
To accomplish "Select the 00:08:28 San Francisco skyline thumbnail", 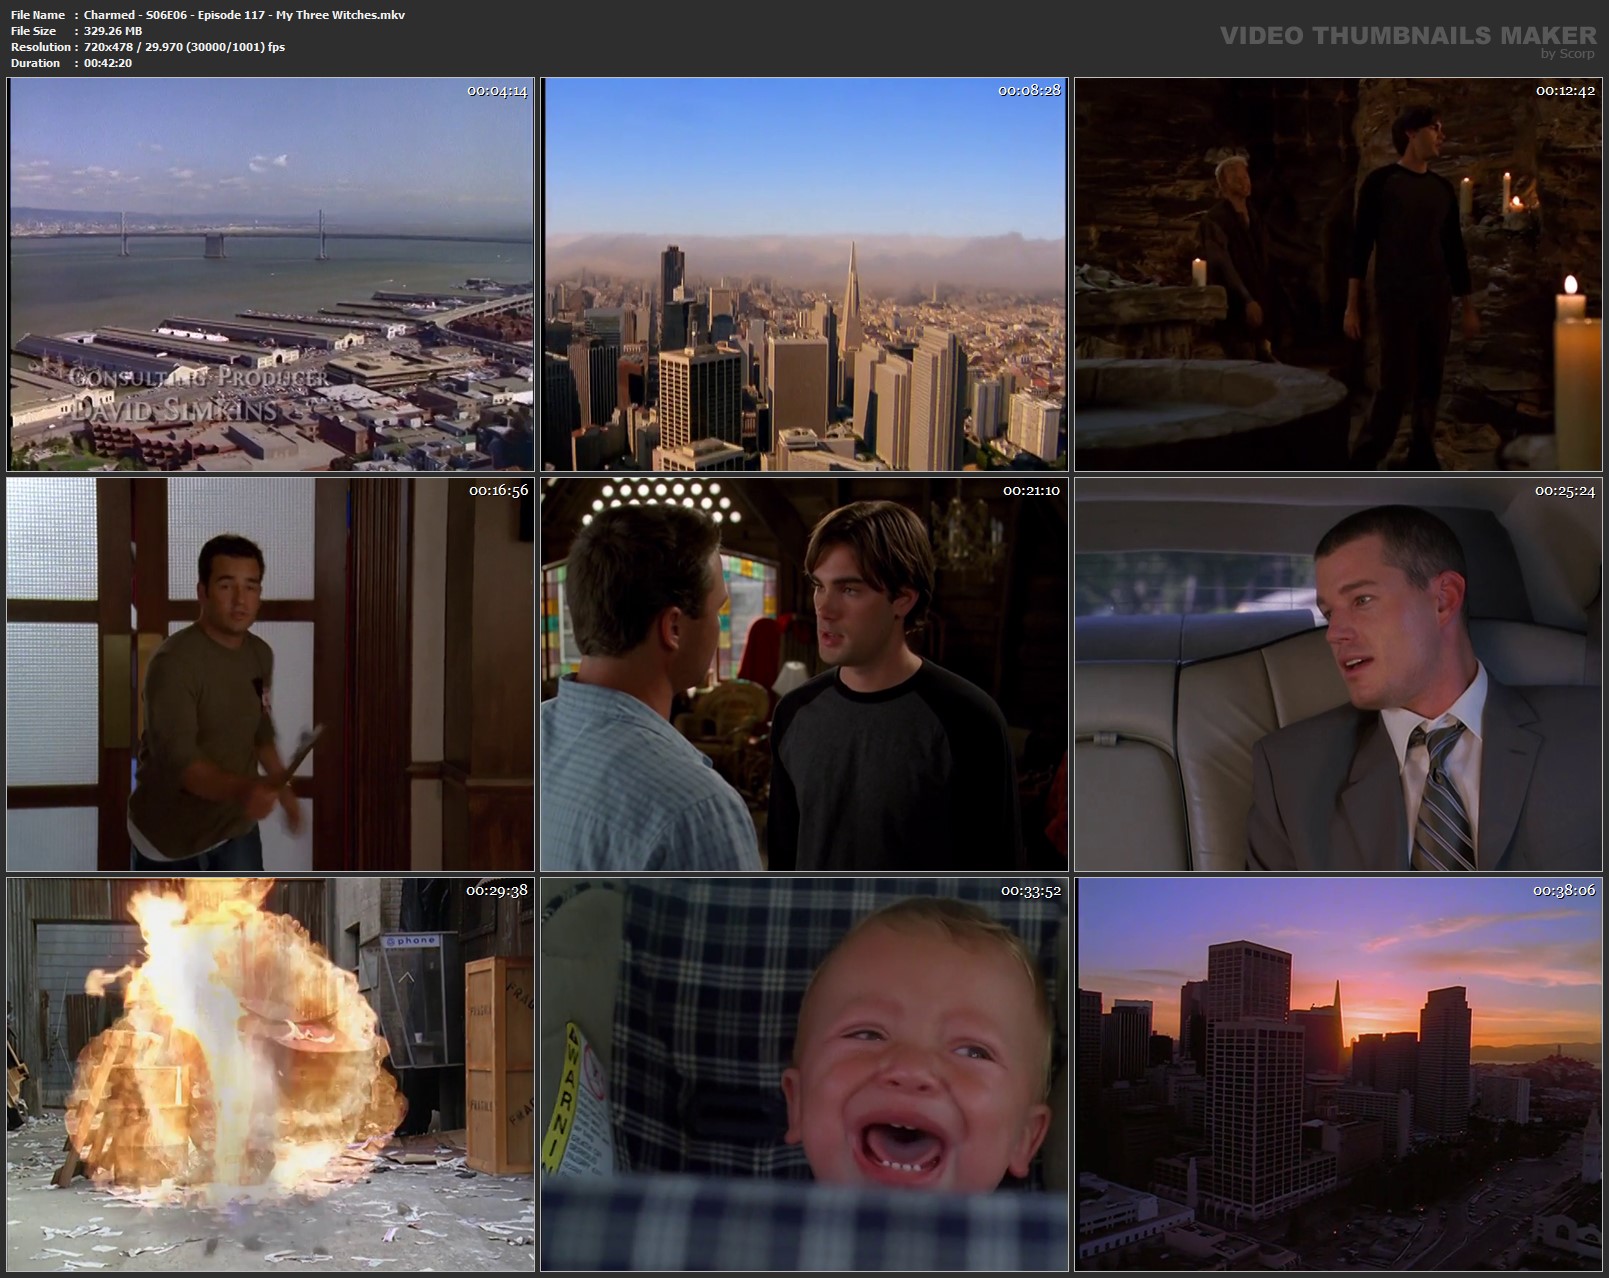I will click(x=804, y=274).
